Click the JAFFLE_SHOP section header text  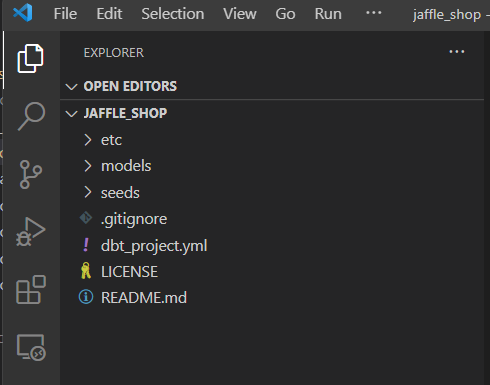[125, 113]
